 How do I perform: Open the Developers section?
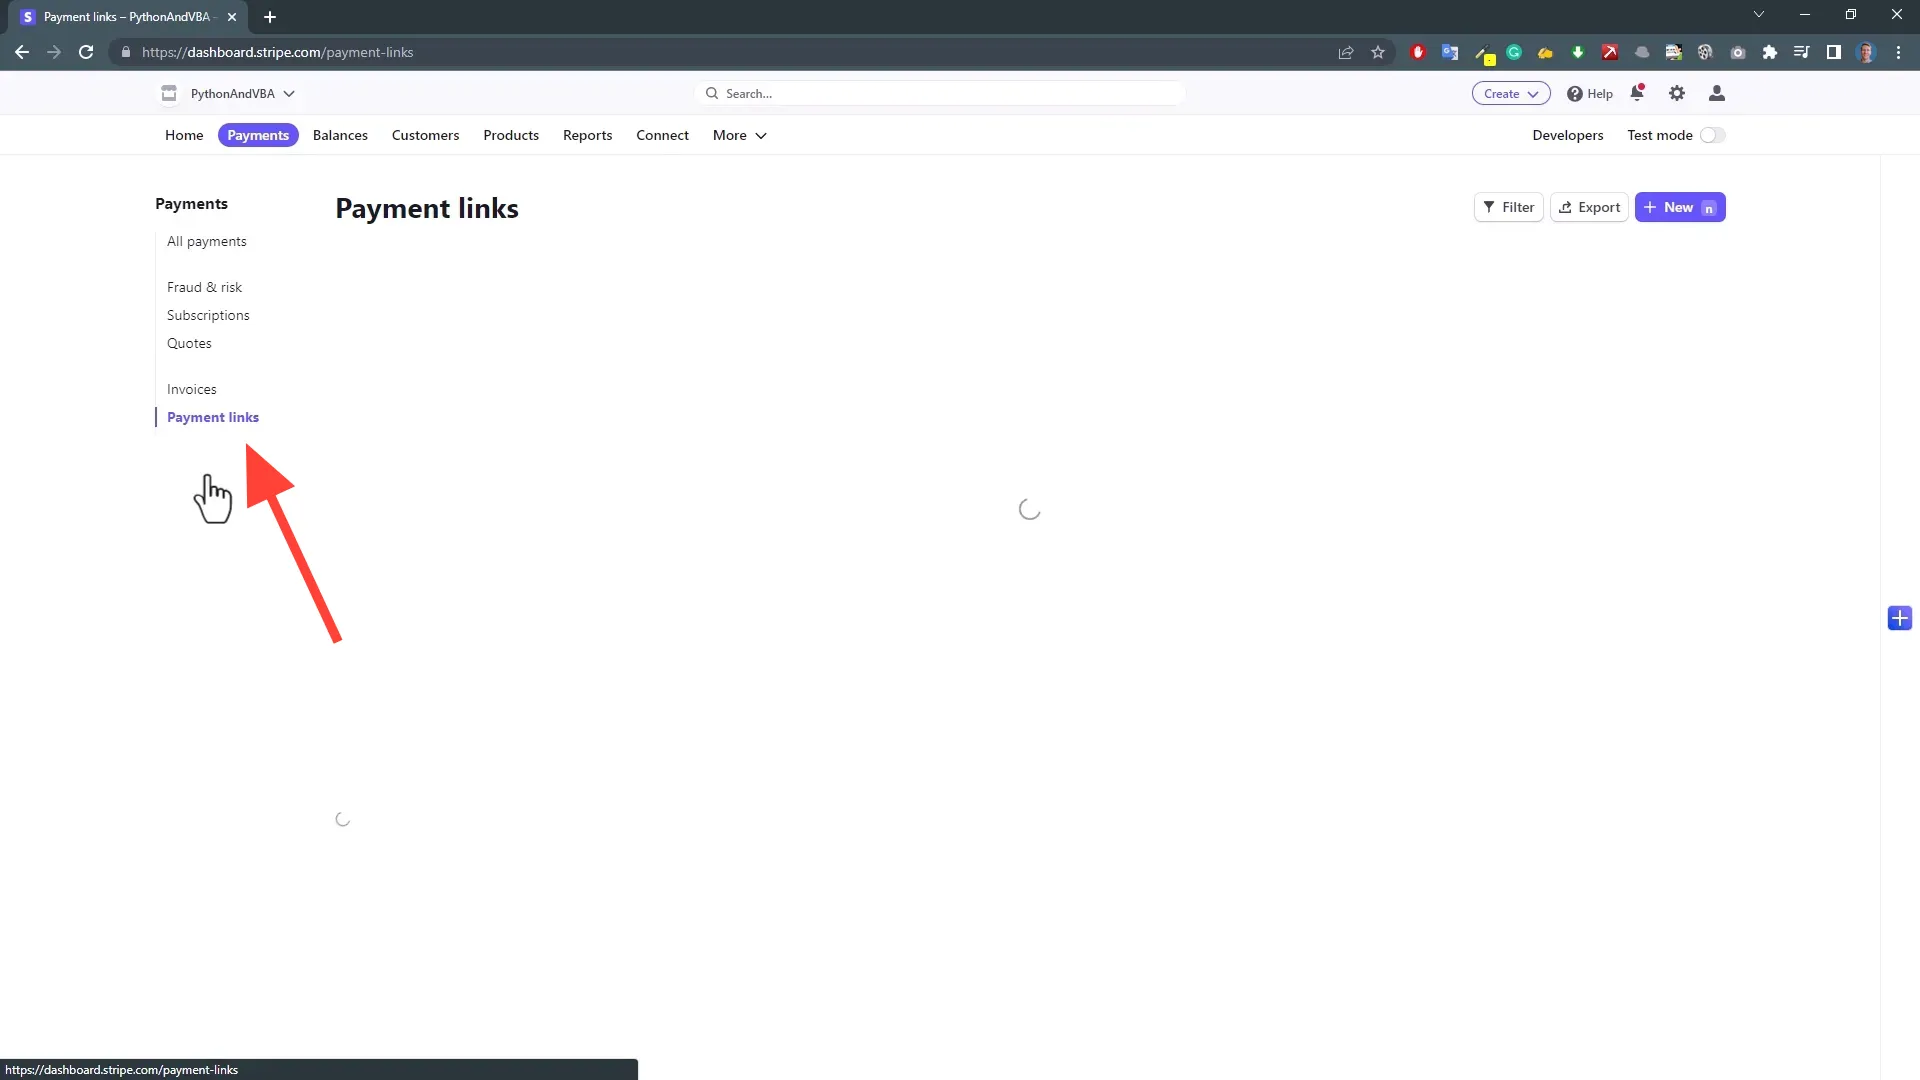click(1567, 135)
